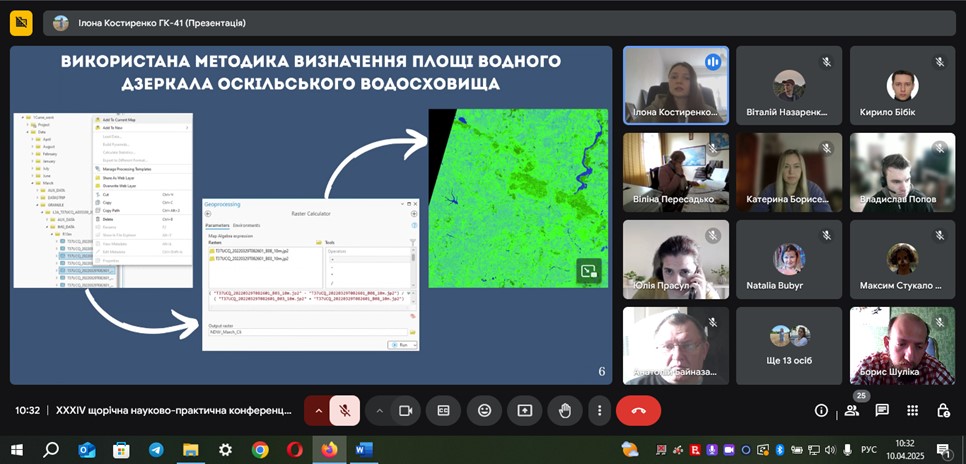
Task: Send an emoji reaction
Action: pyautogui.click(x=484, y=410)
